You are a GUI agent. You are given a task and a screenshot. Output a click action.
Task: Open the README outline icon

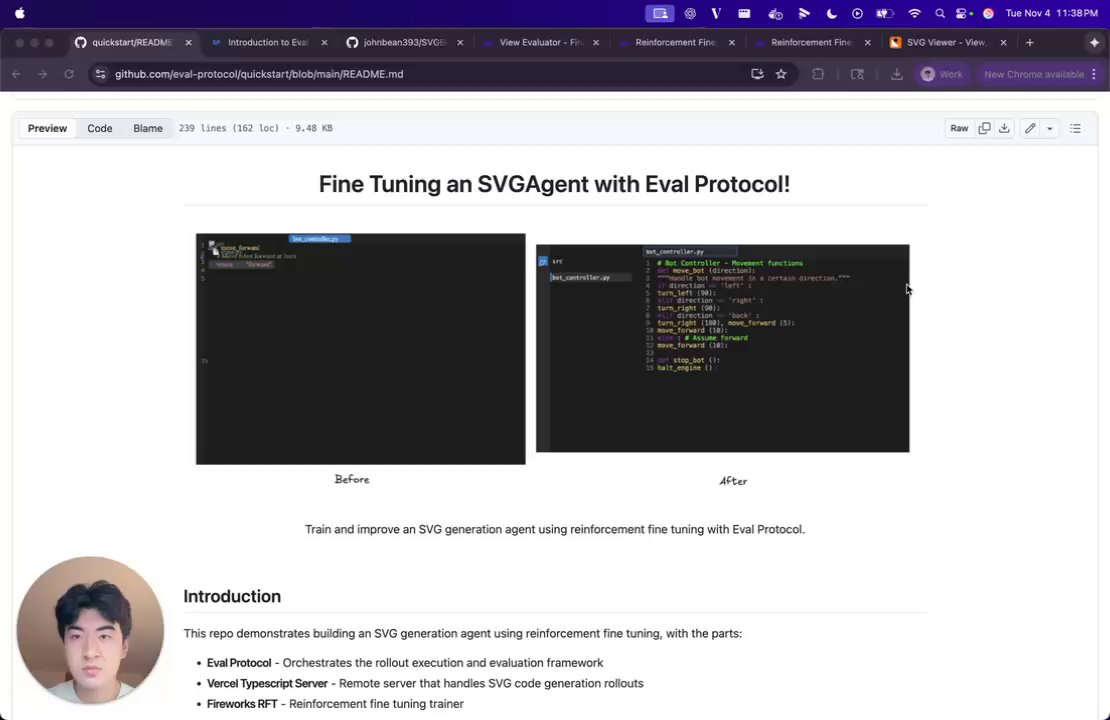tap(1075, 128)
